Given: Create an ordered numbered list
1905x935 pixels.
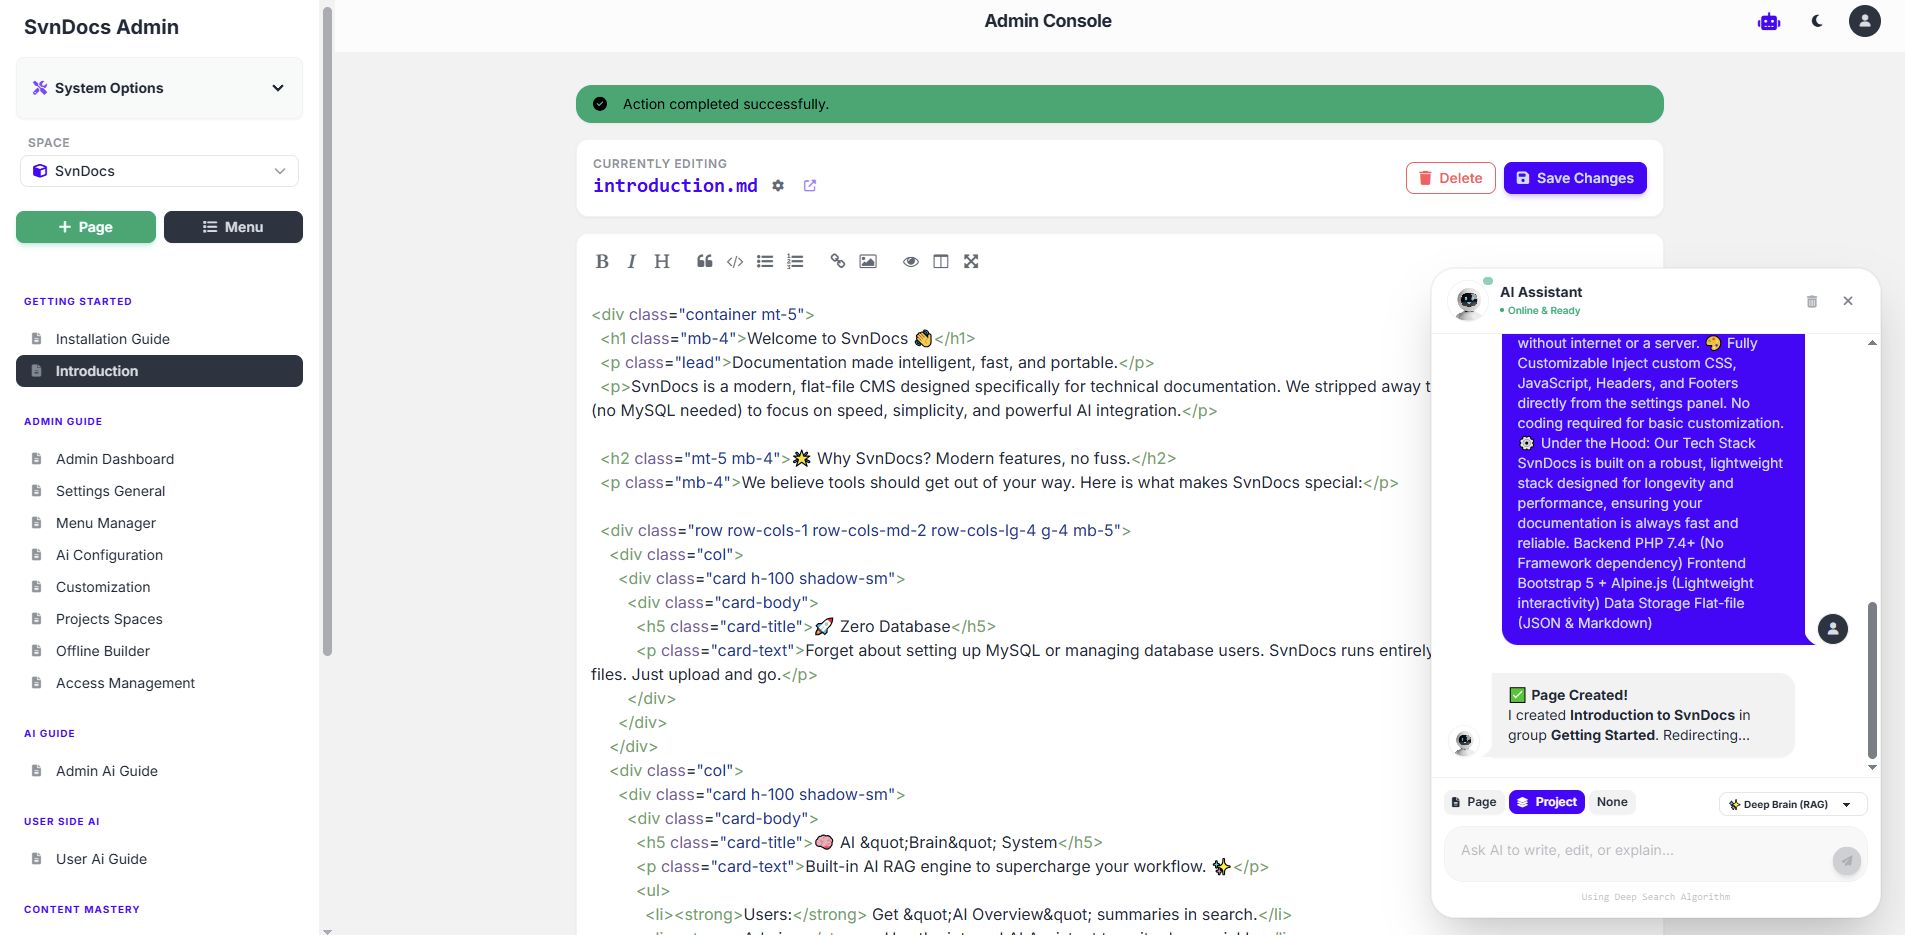Looking at the screenshot, I should pyautogui.click(x=795, y=261).
